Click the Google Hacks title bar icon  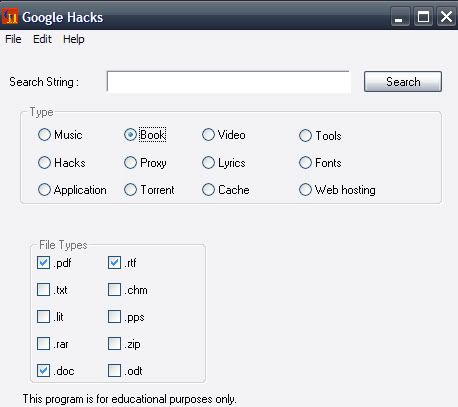coord(10,16)
